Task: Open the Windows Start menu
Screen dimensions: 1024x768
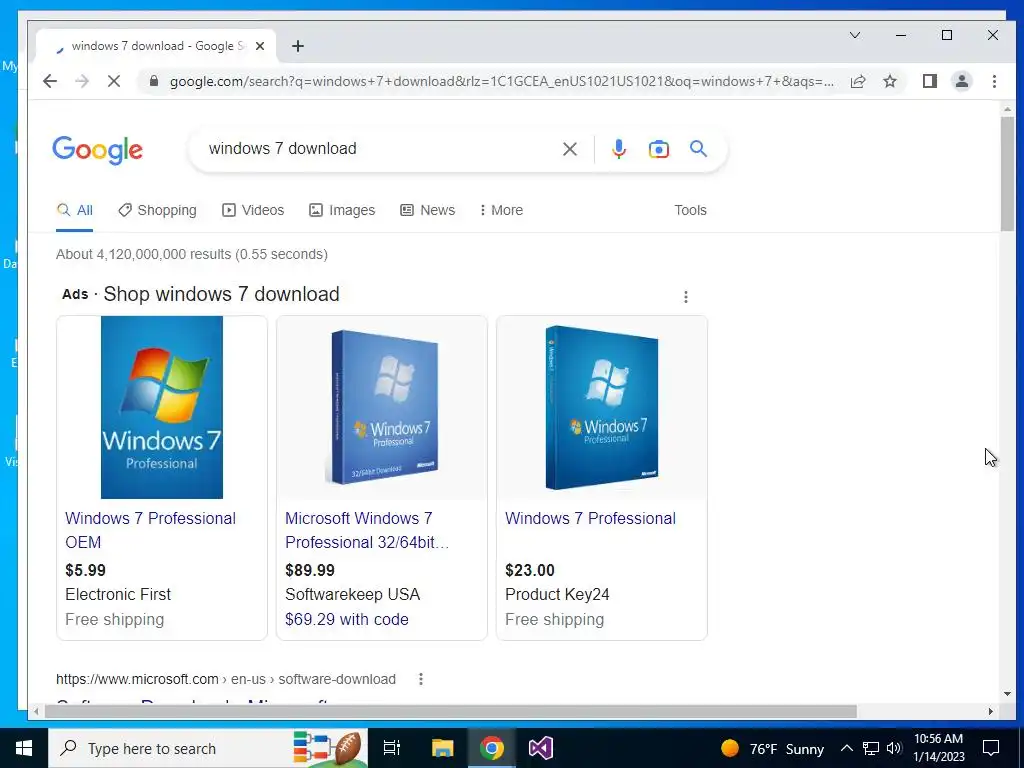Action: 24,748
